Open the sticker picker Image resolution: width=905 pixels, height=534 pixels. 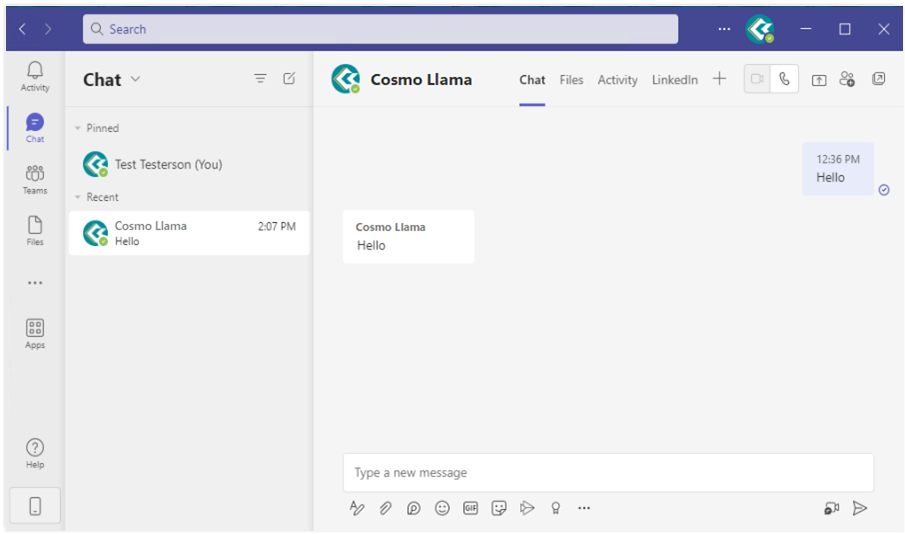pos(499,508)
